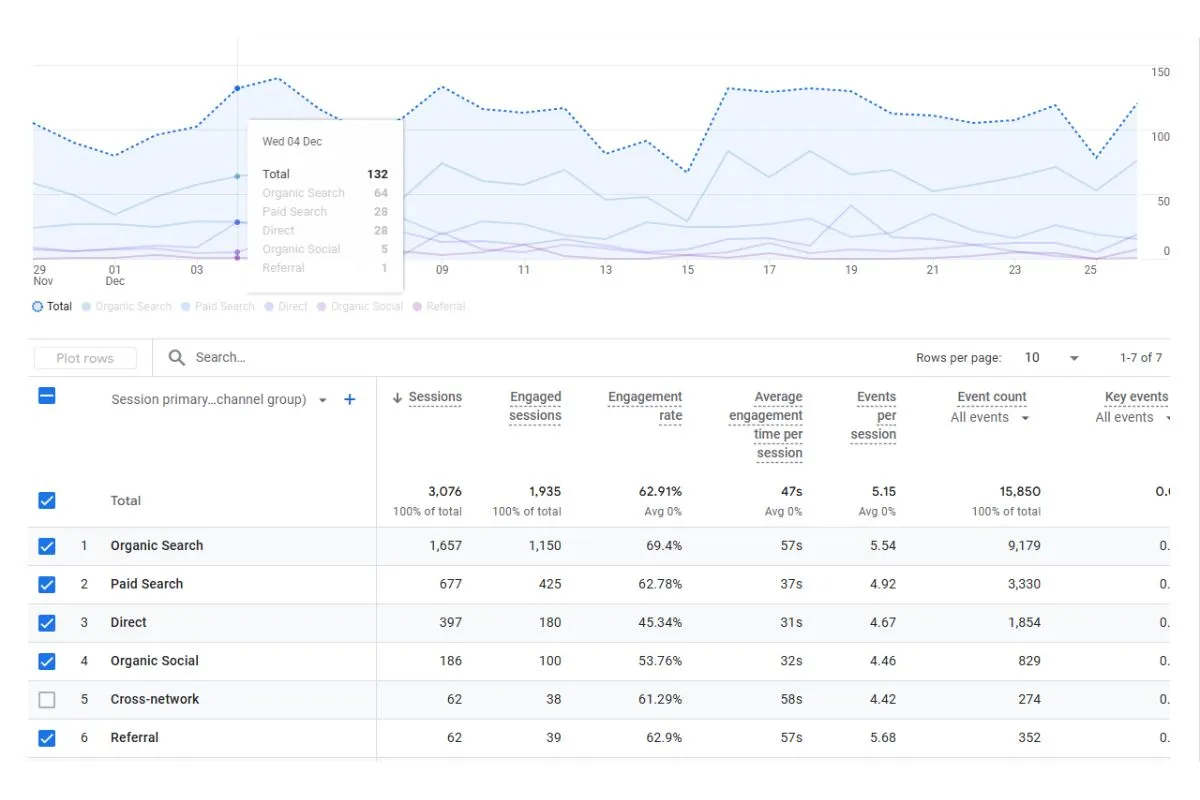
Task: Open Event count All events dropdown
Action: click(990, 418)
